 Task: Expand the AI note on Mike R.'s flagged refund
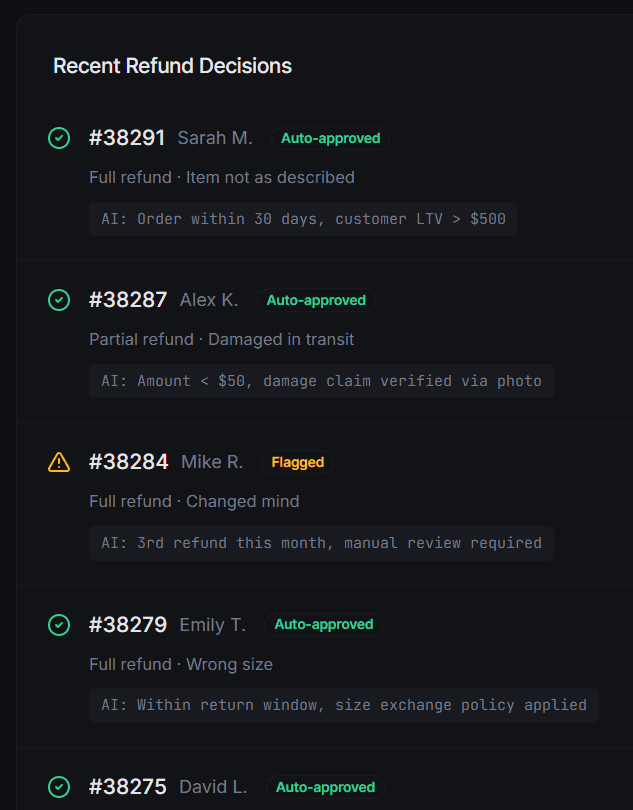pyautogui.click(x=320, y=543)
